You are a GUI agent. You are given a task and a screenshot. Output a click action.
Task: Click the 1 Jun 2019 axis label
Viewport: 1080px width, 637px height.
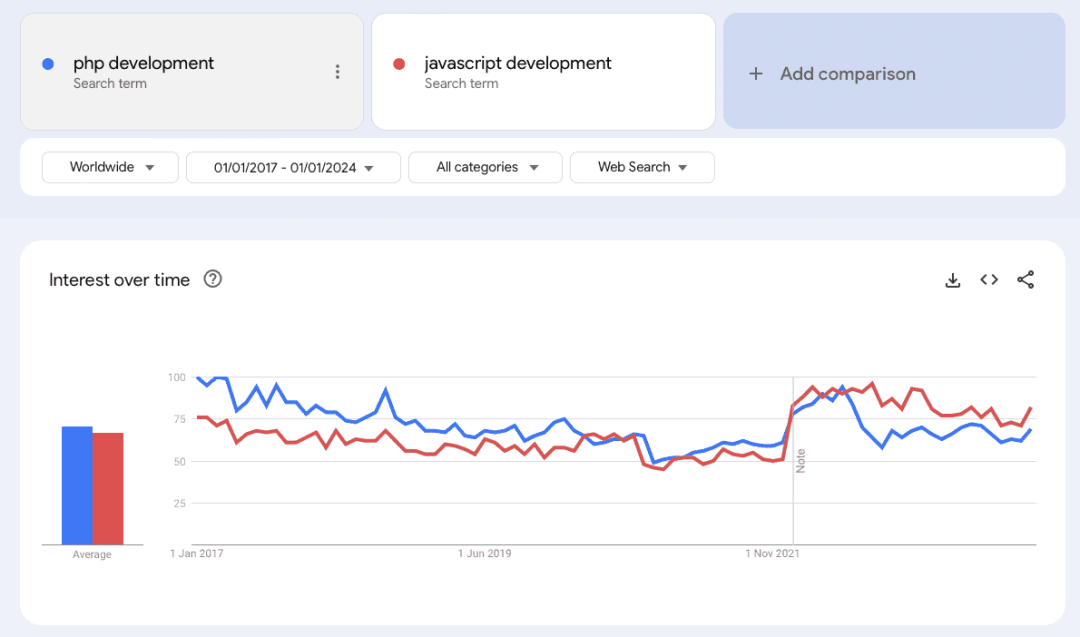pyautogui.click(x=485, y=553)
